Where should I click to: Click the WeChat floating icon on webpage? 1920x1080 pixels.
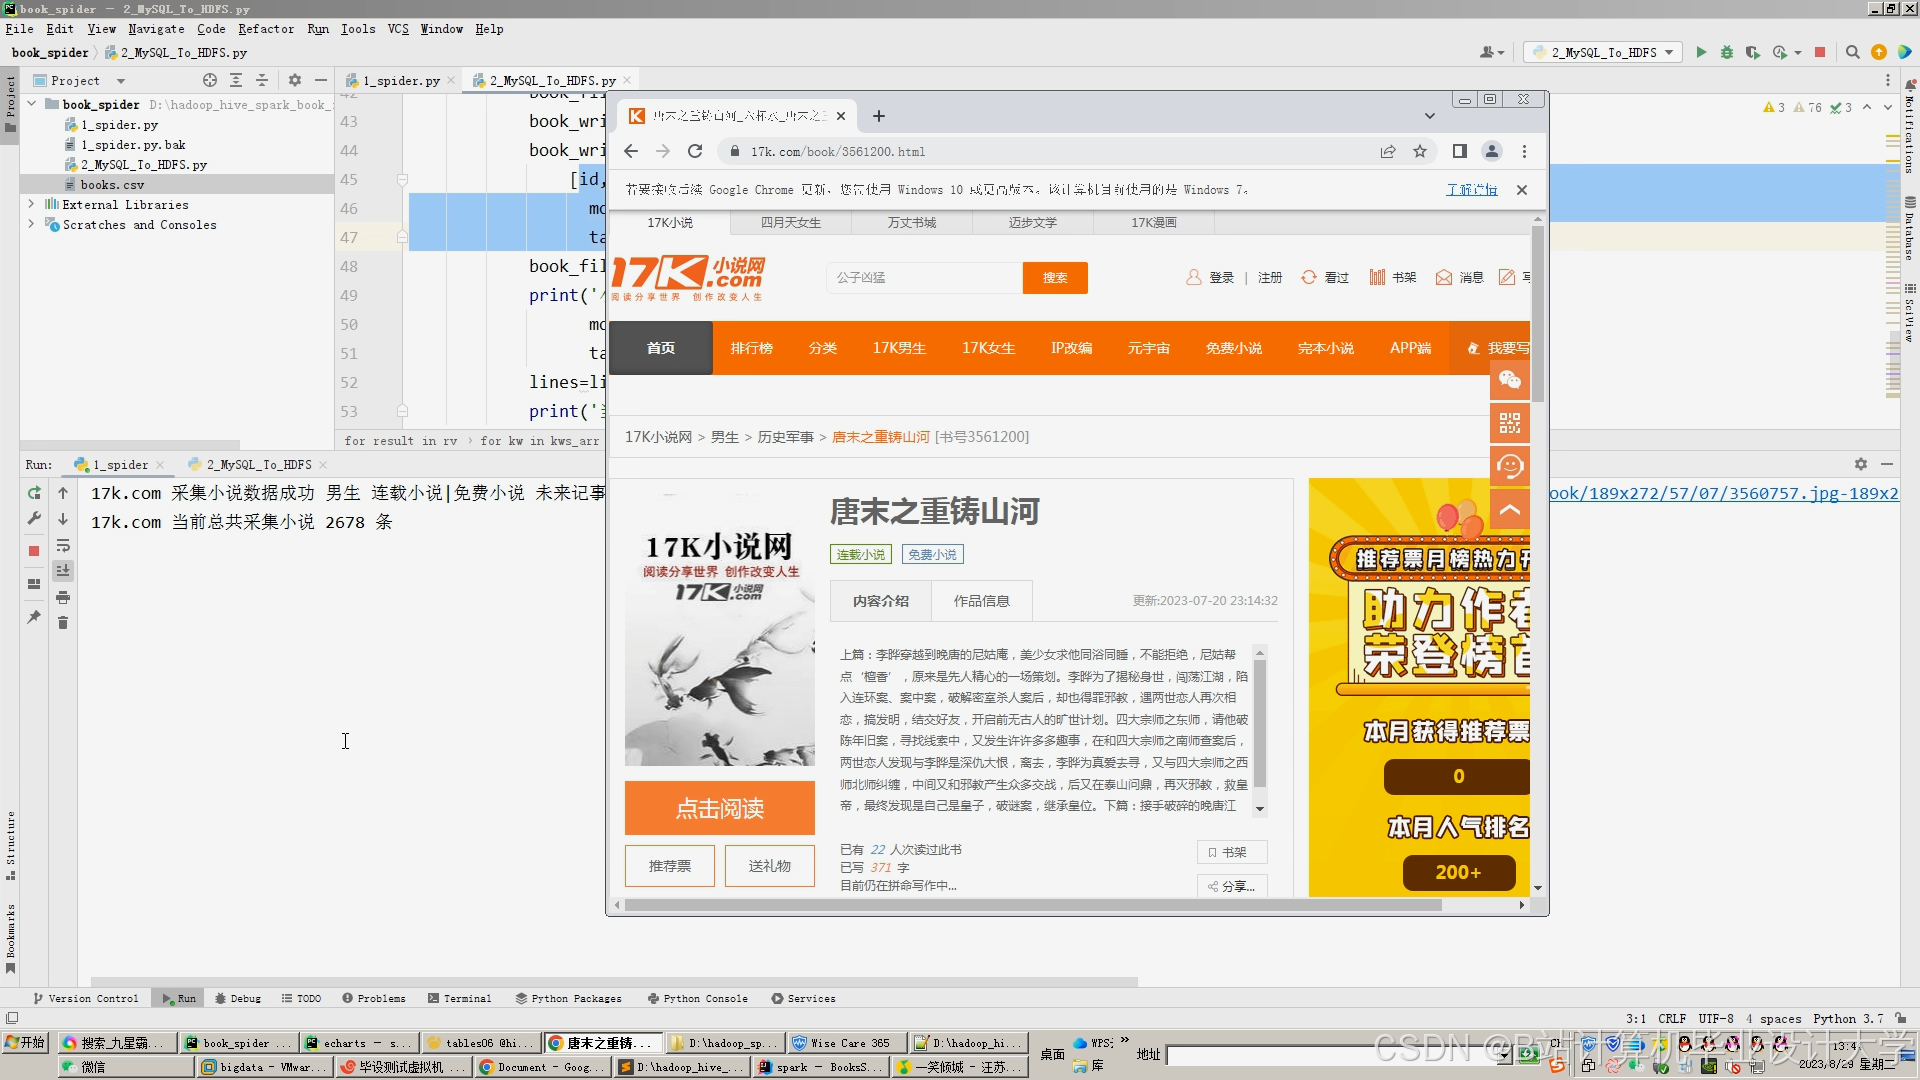pos(1509,380)
